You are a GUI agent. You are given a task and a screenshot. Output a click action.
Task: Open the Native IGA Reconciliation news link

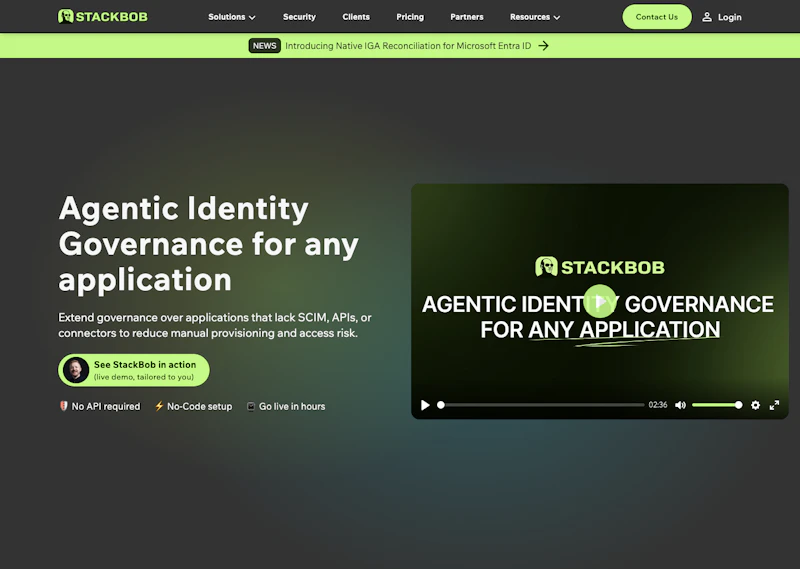click(x=408, y=46)
